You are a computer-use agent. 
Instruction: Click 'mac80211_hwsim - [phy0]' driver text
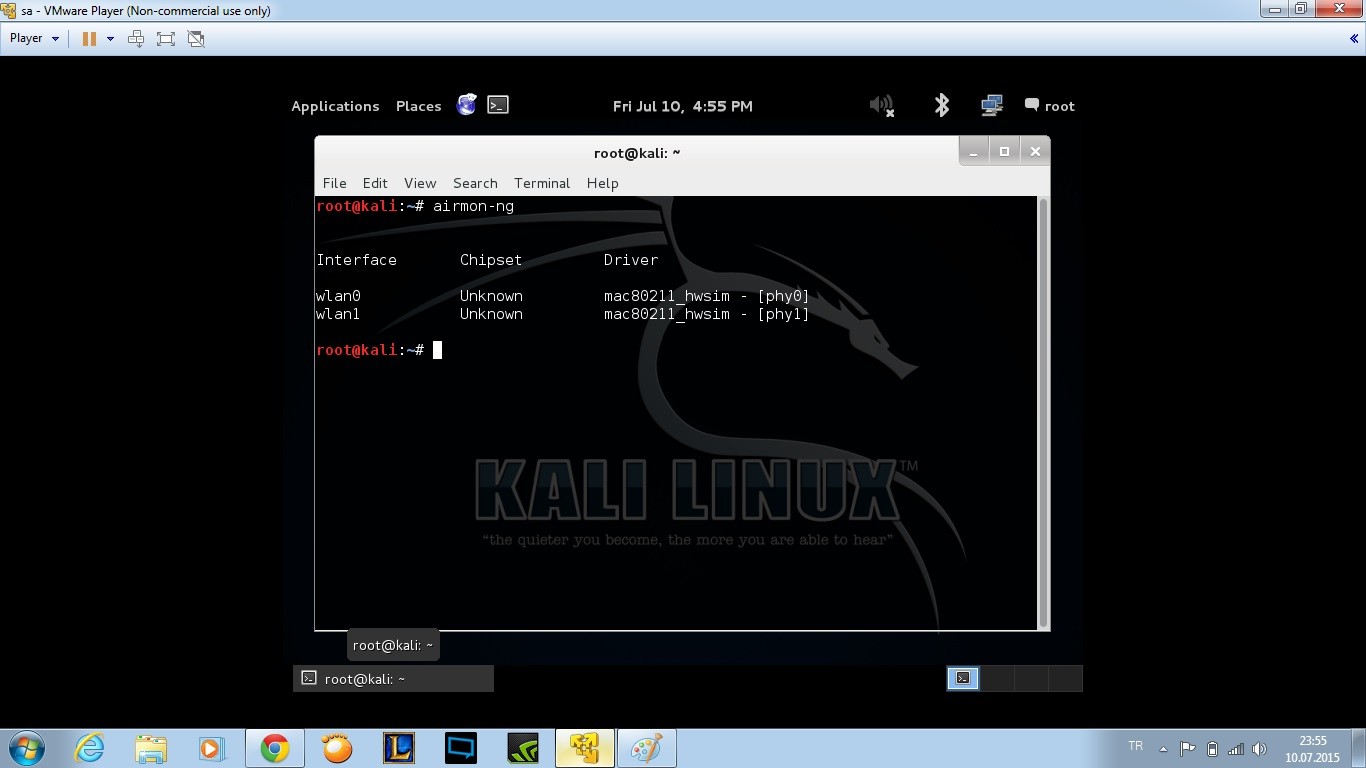(x=707, y=296)
